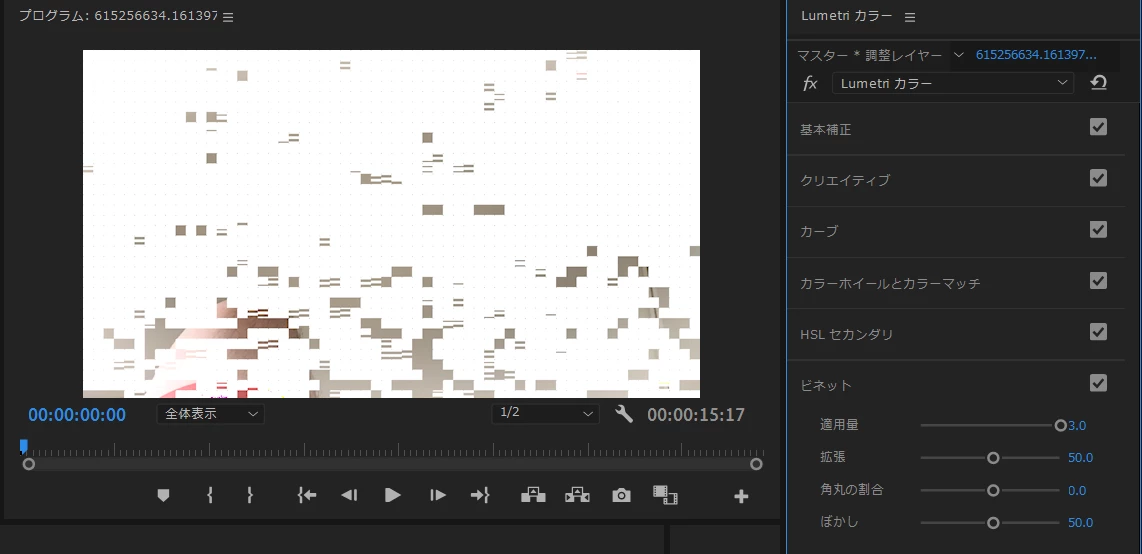The width and height of the screenshot is (1142, 554).
Task: Open the Lumetri カラー panel menu
Action: 910,17
